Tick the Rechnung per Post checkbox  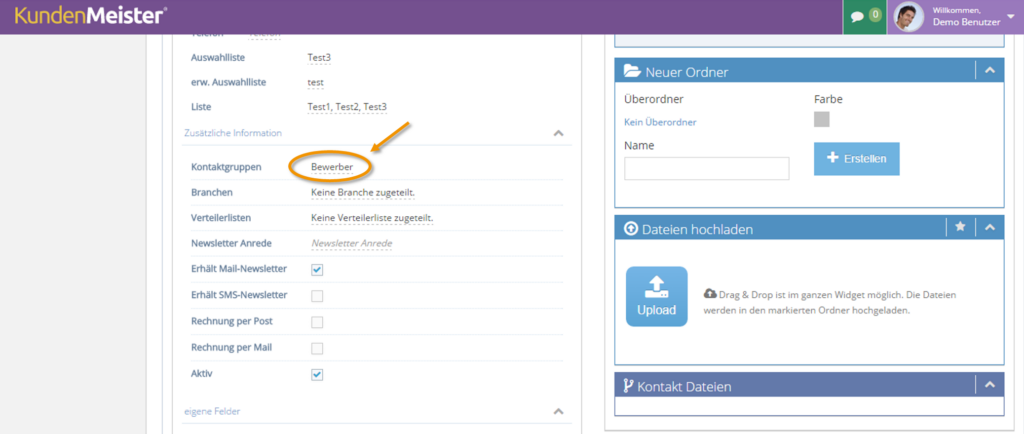point(317,322)
